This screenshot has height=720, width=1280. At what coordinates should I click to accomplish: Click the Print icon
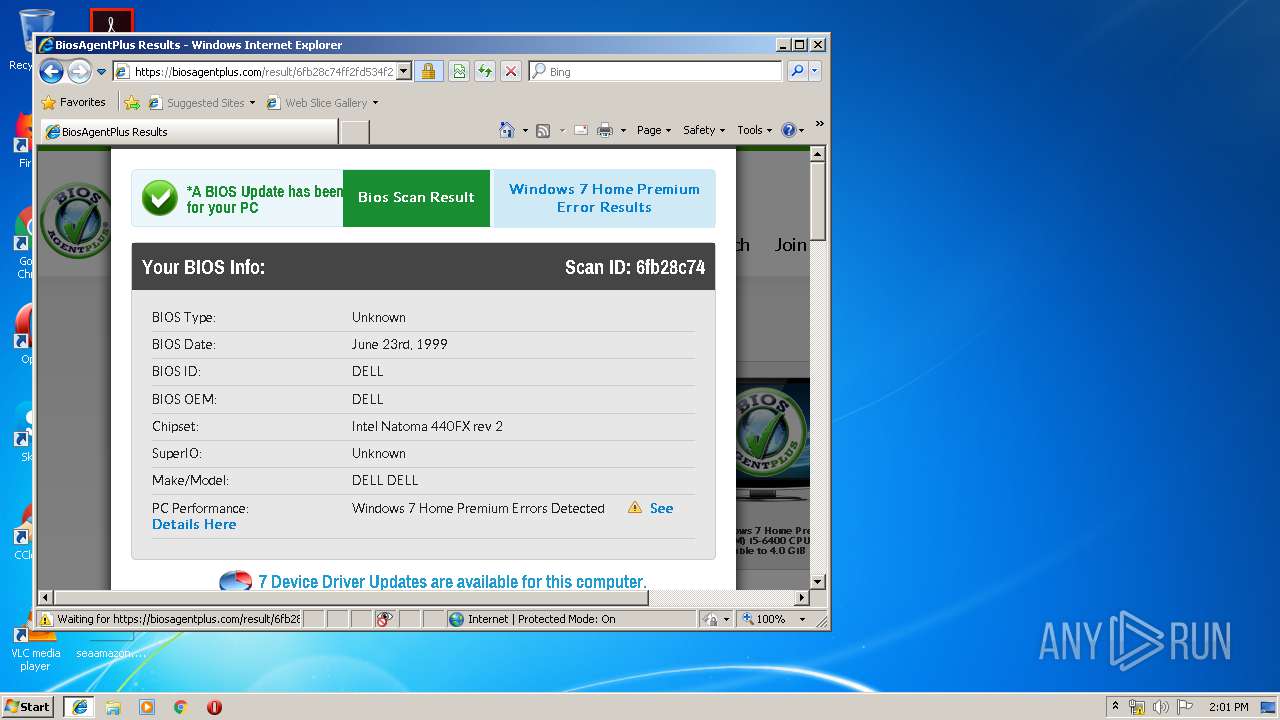click(x=604, y=130)
